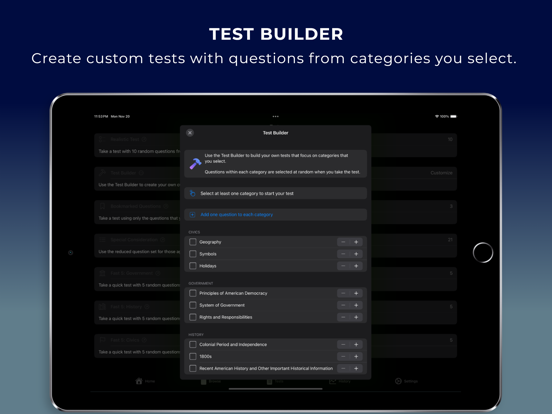The height and width of the screenshot is (414, 552).
Task: Tap plus for Recent American History row
Action: (356, 369)
